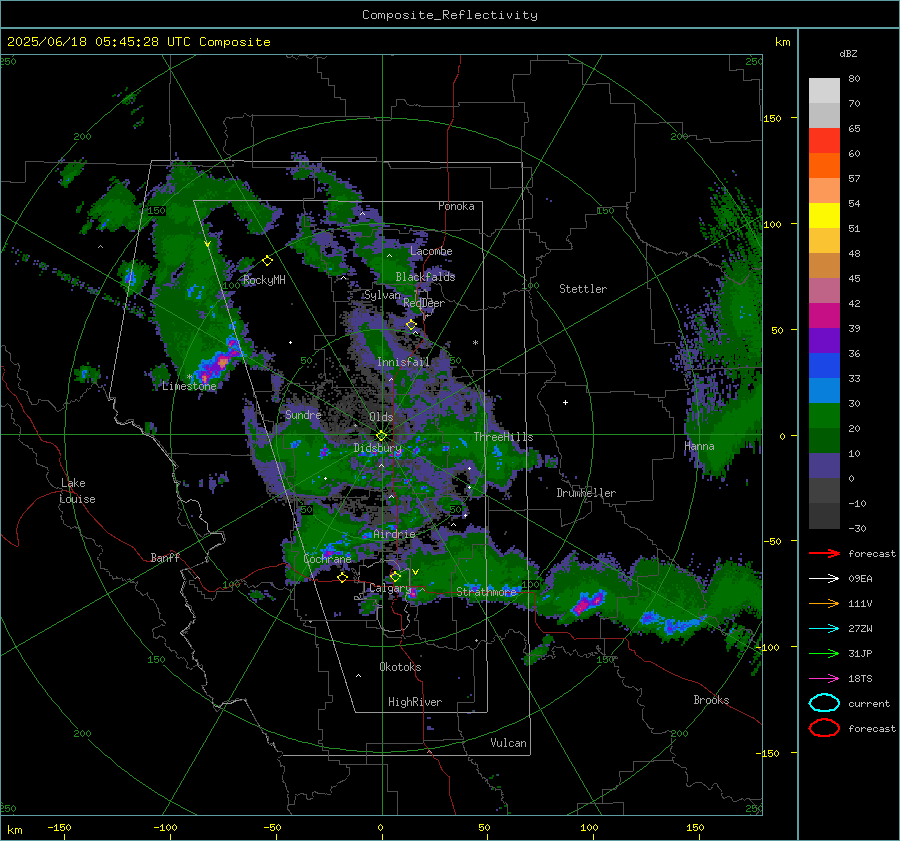The width and height of the screenshot is (900, 841).
Task: Click the RedDeer city label
Action: 424,303
